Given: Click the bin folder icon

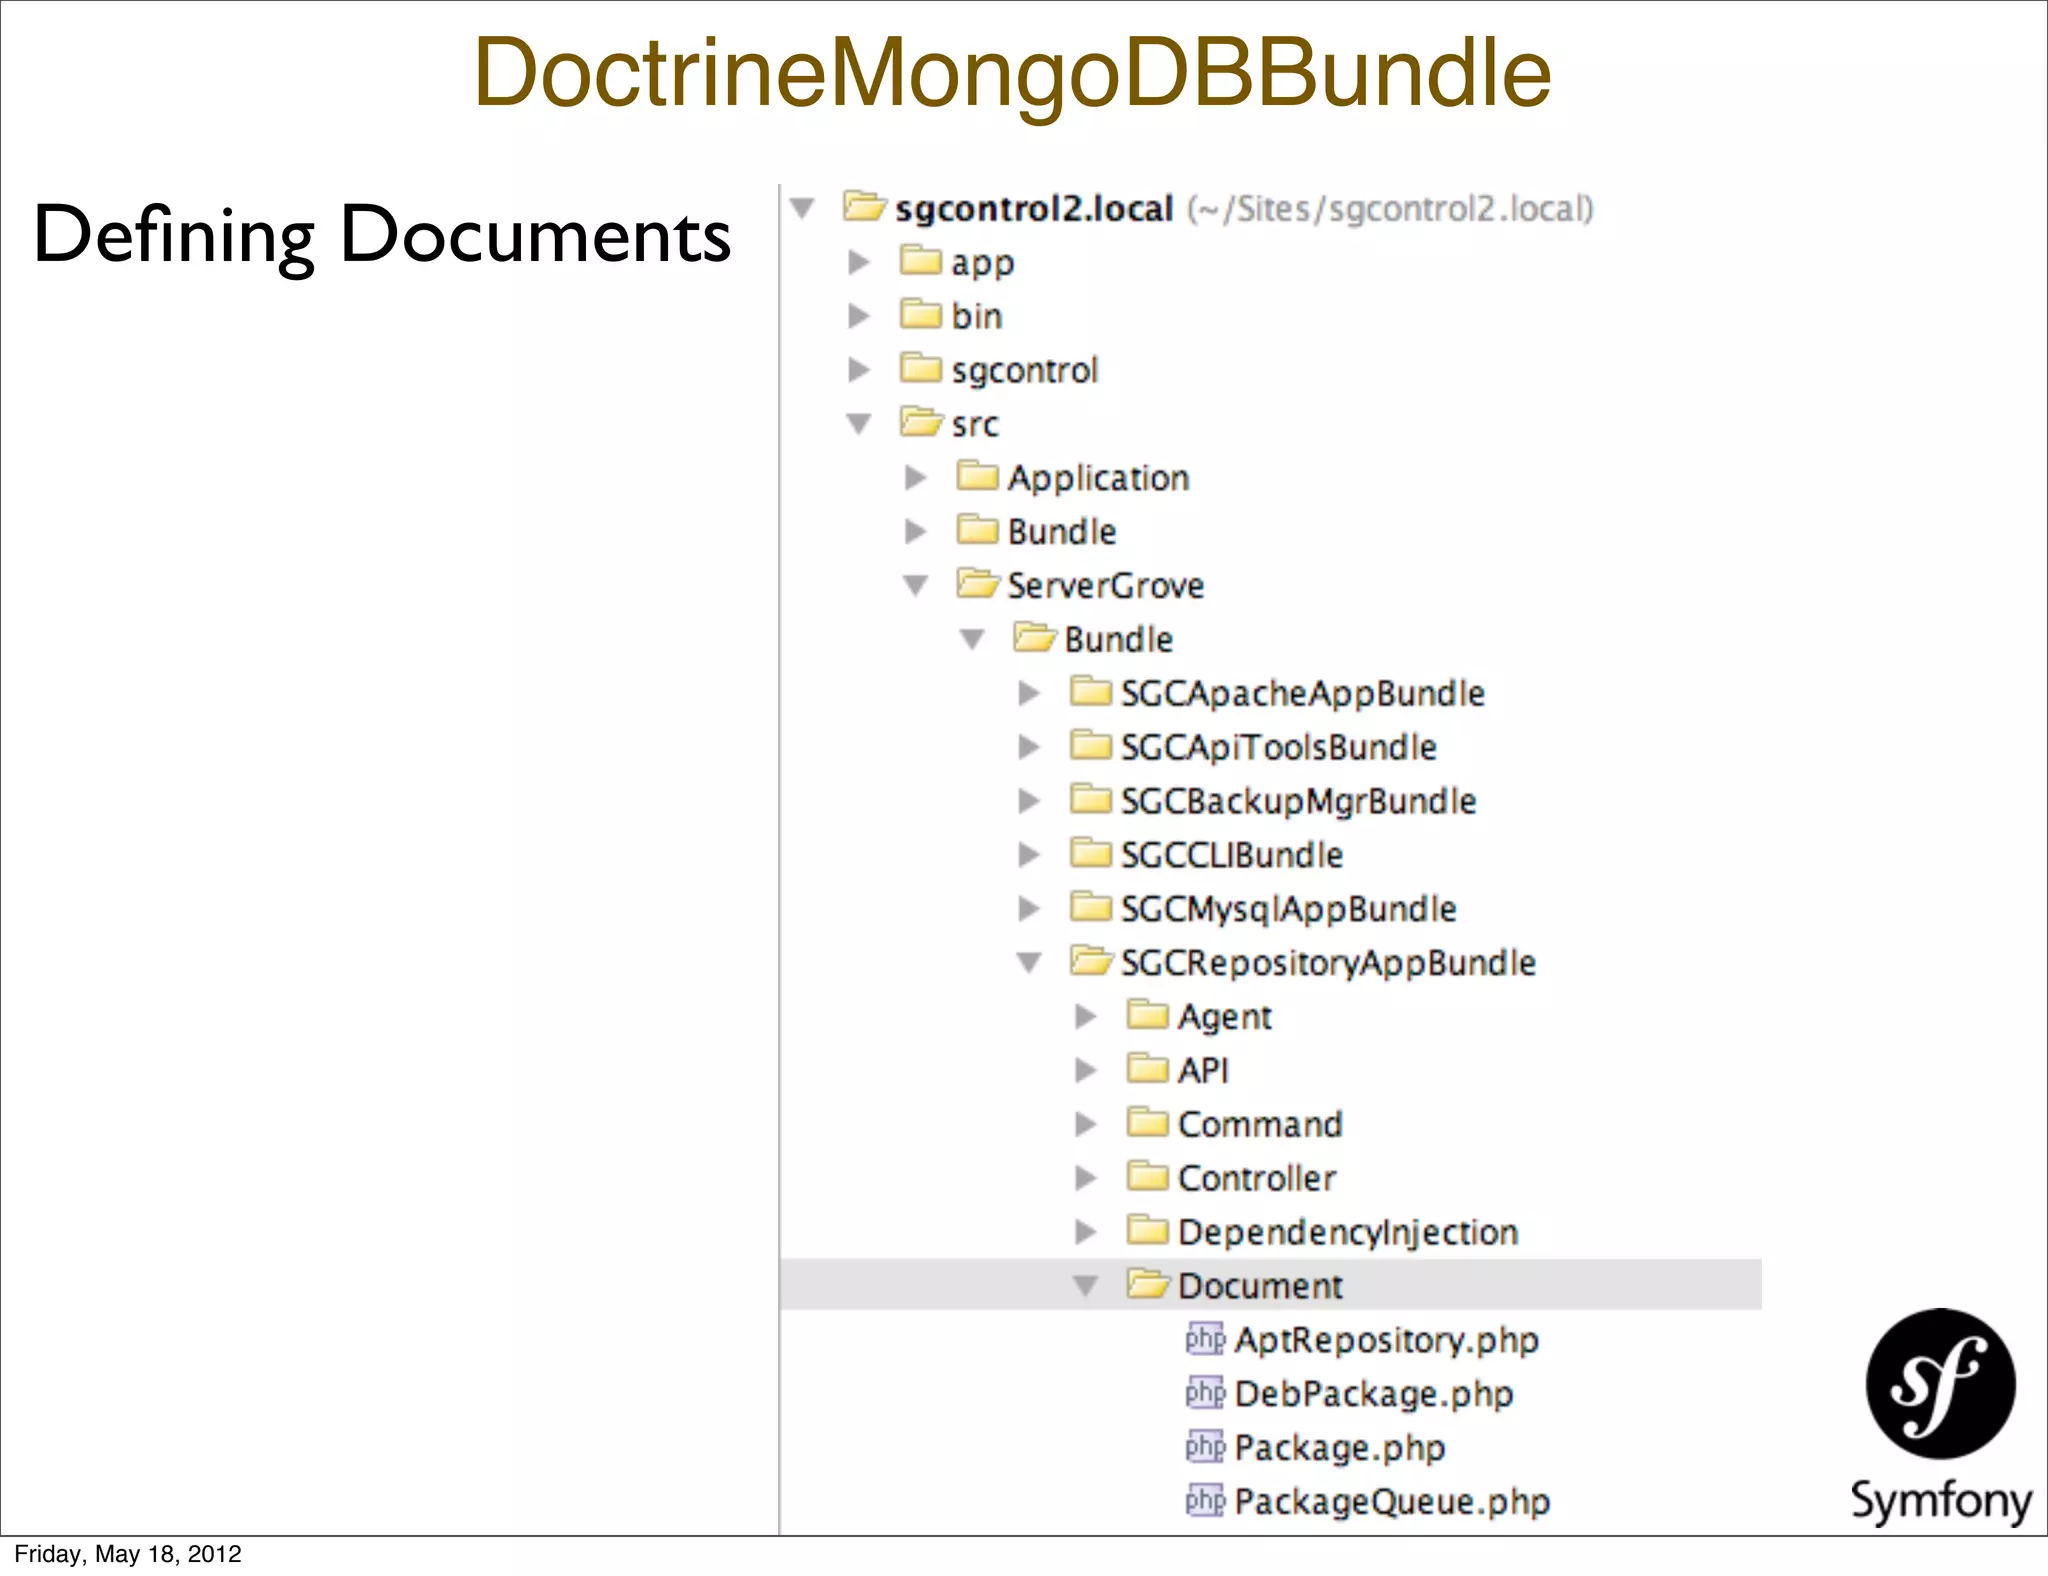Looking at the screenshot, I should pyautogui.click(x=920, y=314).
